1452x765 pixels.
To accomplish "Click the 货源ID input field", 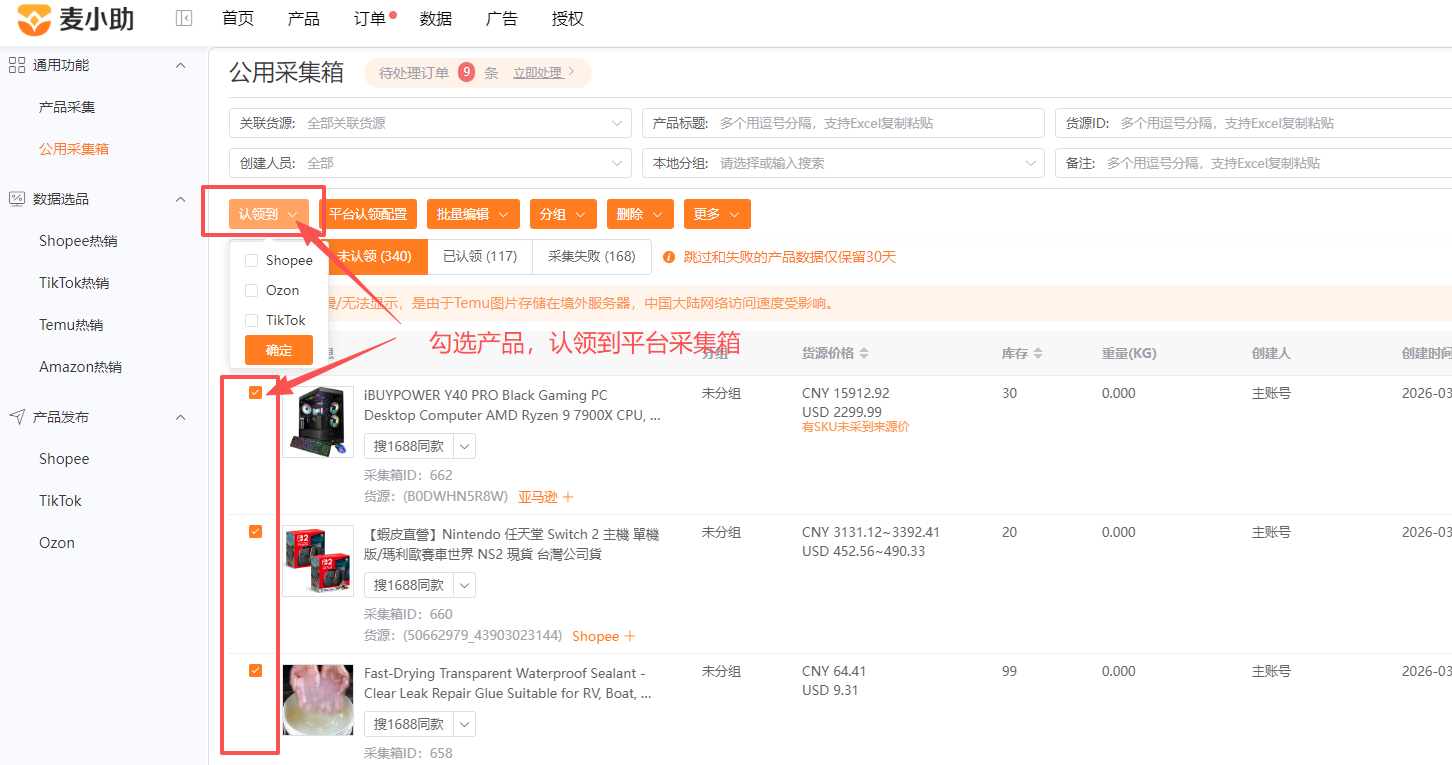I will 1254,123.
